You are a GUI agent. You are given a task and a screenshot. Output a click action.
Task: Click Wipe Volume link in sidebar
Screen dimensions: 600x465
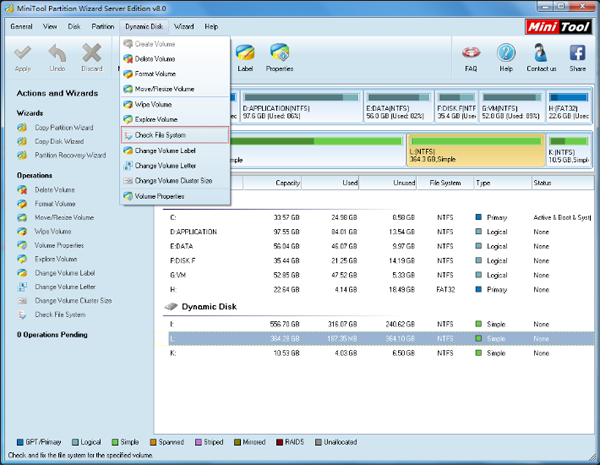(53, 231)
